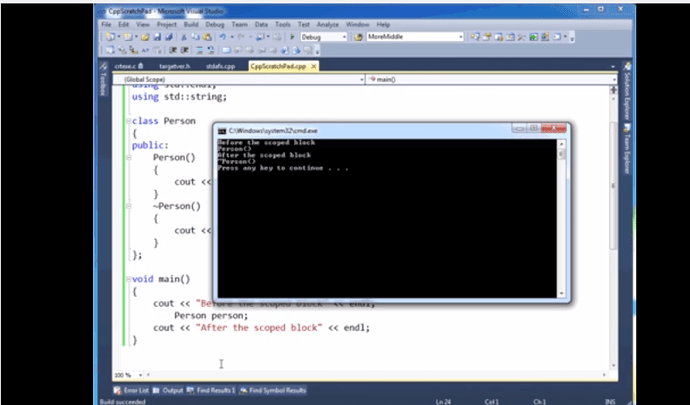The width and height of the screenshot is (690, 405).
Task: Click the Uncomment selected lines icon
Action: click(x=211, y=50)
